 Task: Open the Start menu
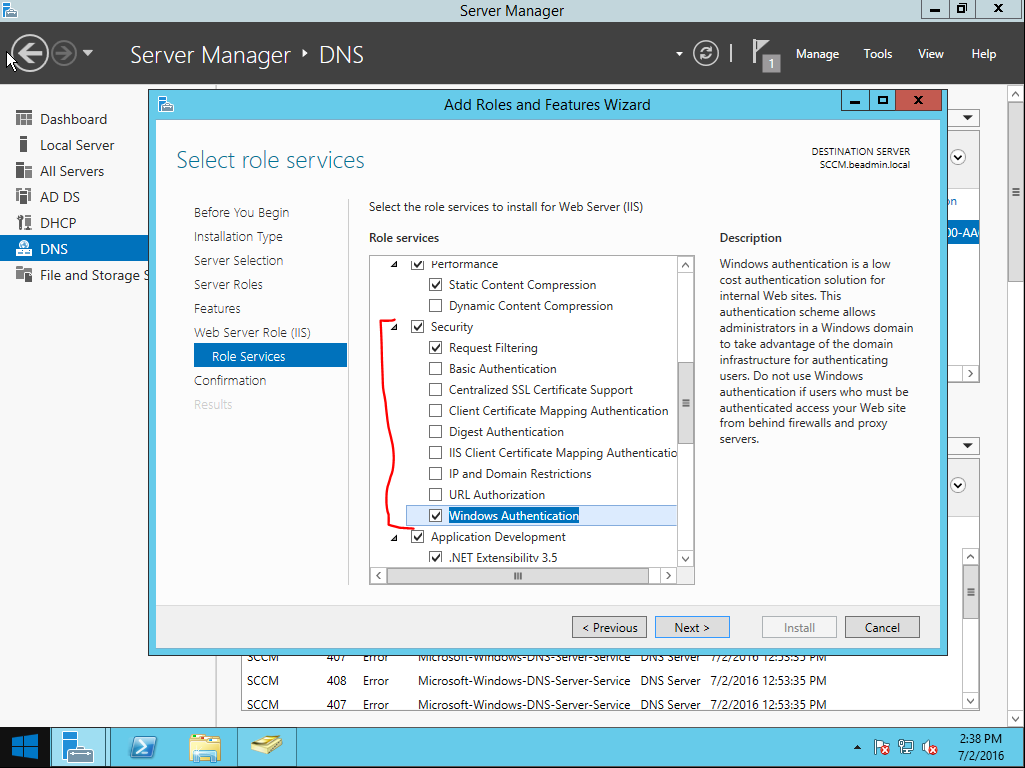point(25,747)
